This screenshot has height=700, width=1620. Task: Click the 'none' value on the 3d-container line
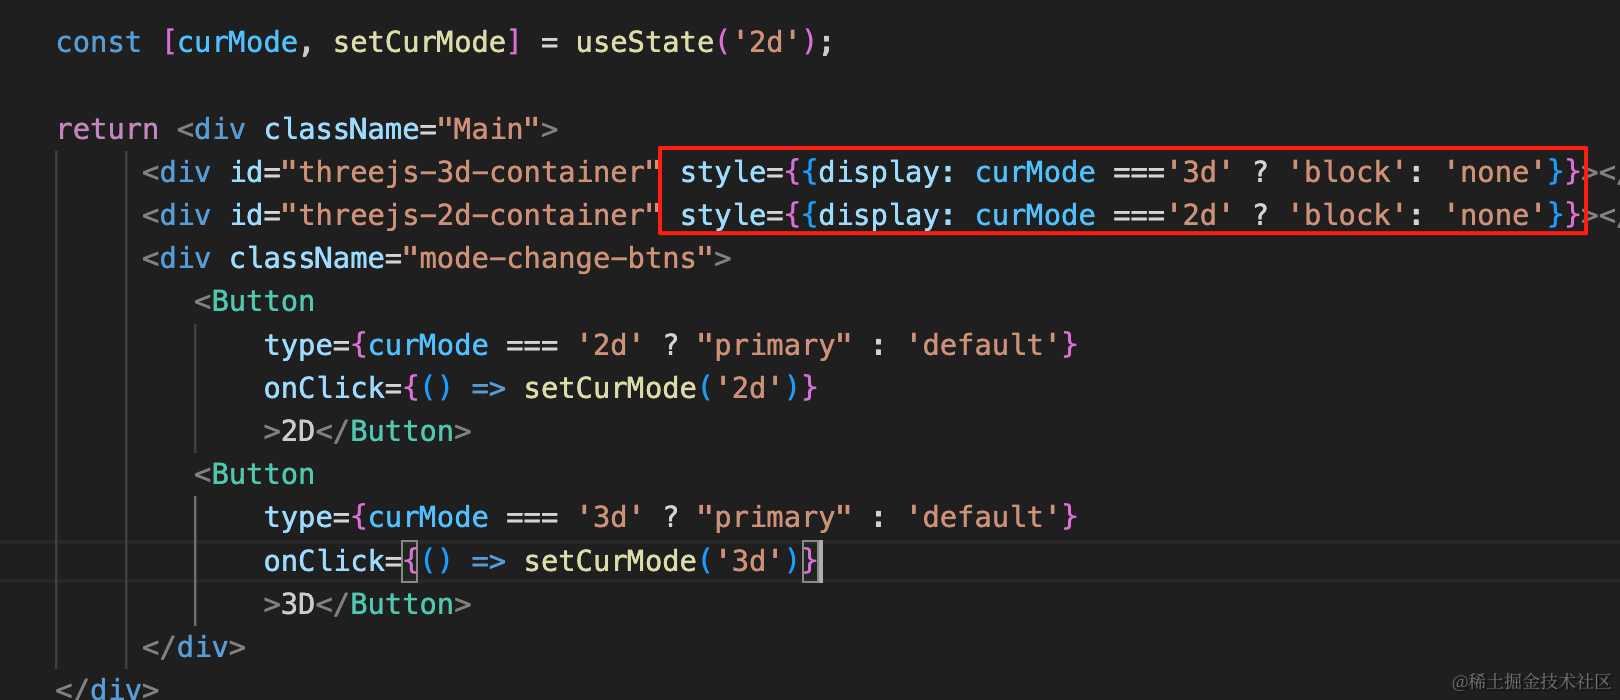(1495, 172)
